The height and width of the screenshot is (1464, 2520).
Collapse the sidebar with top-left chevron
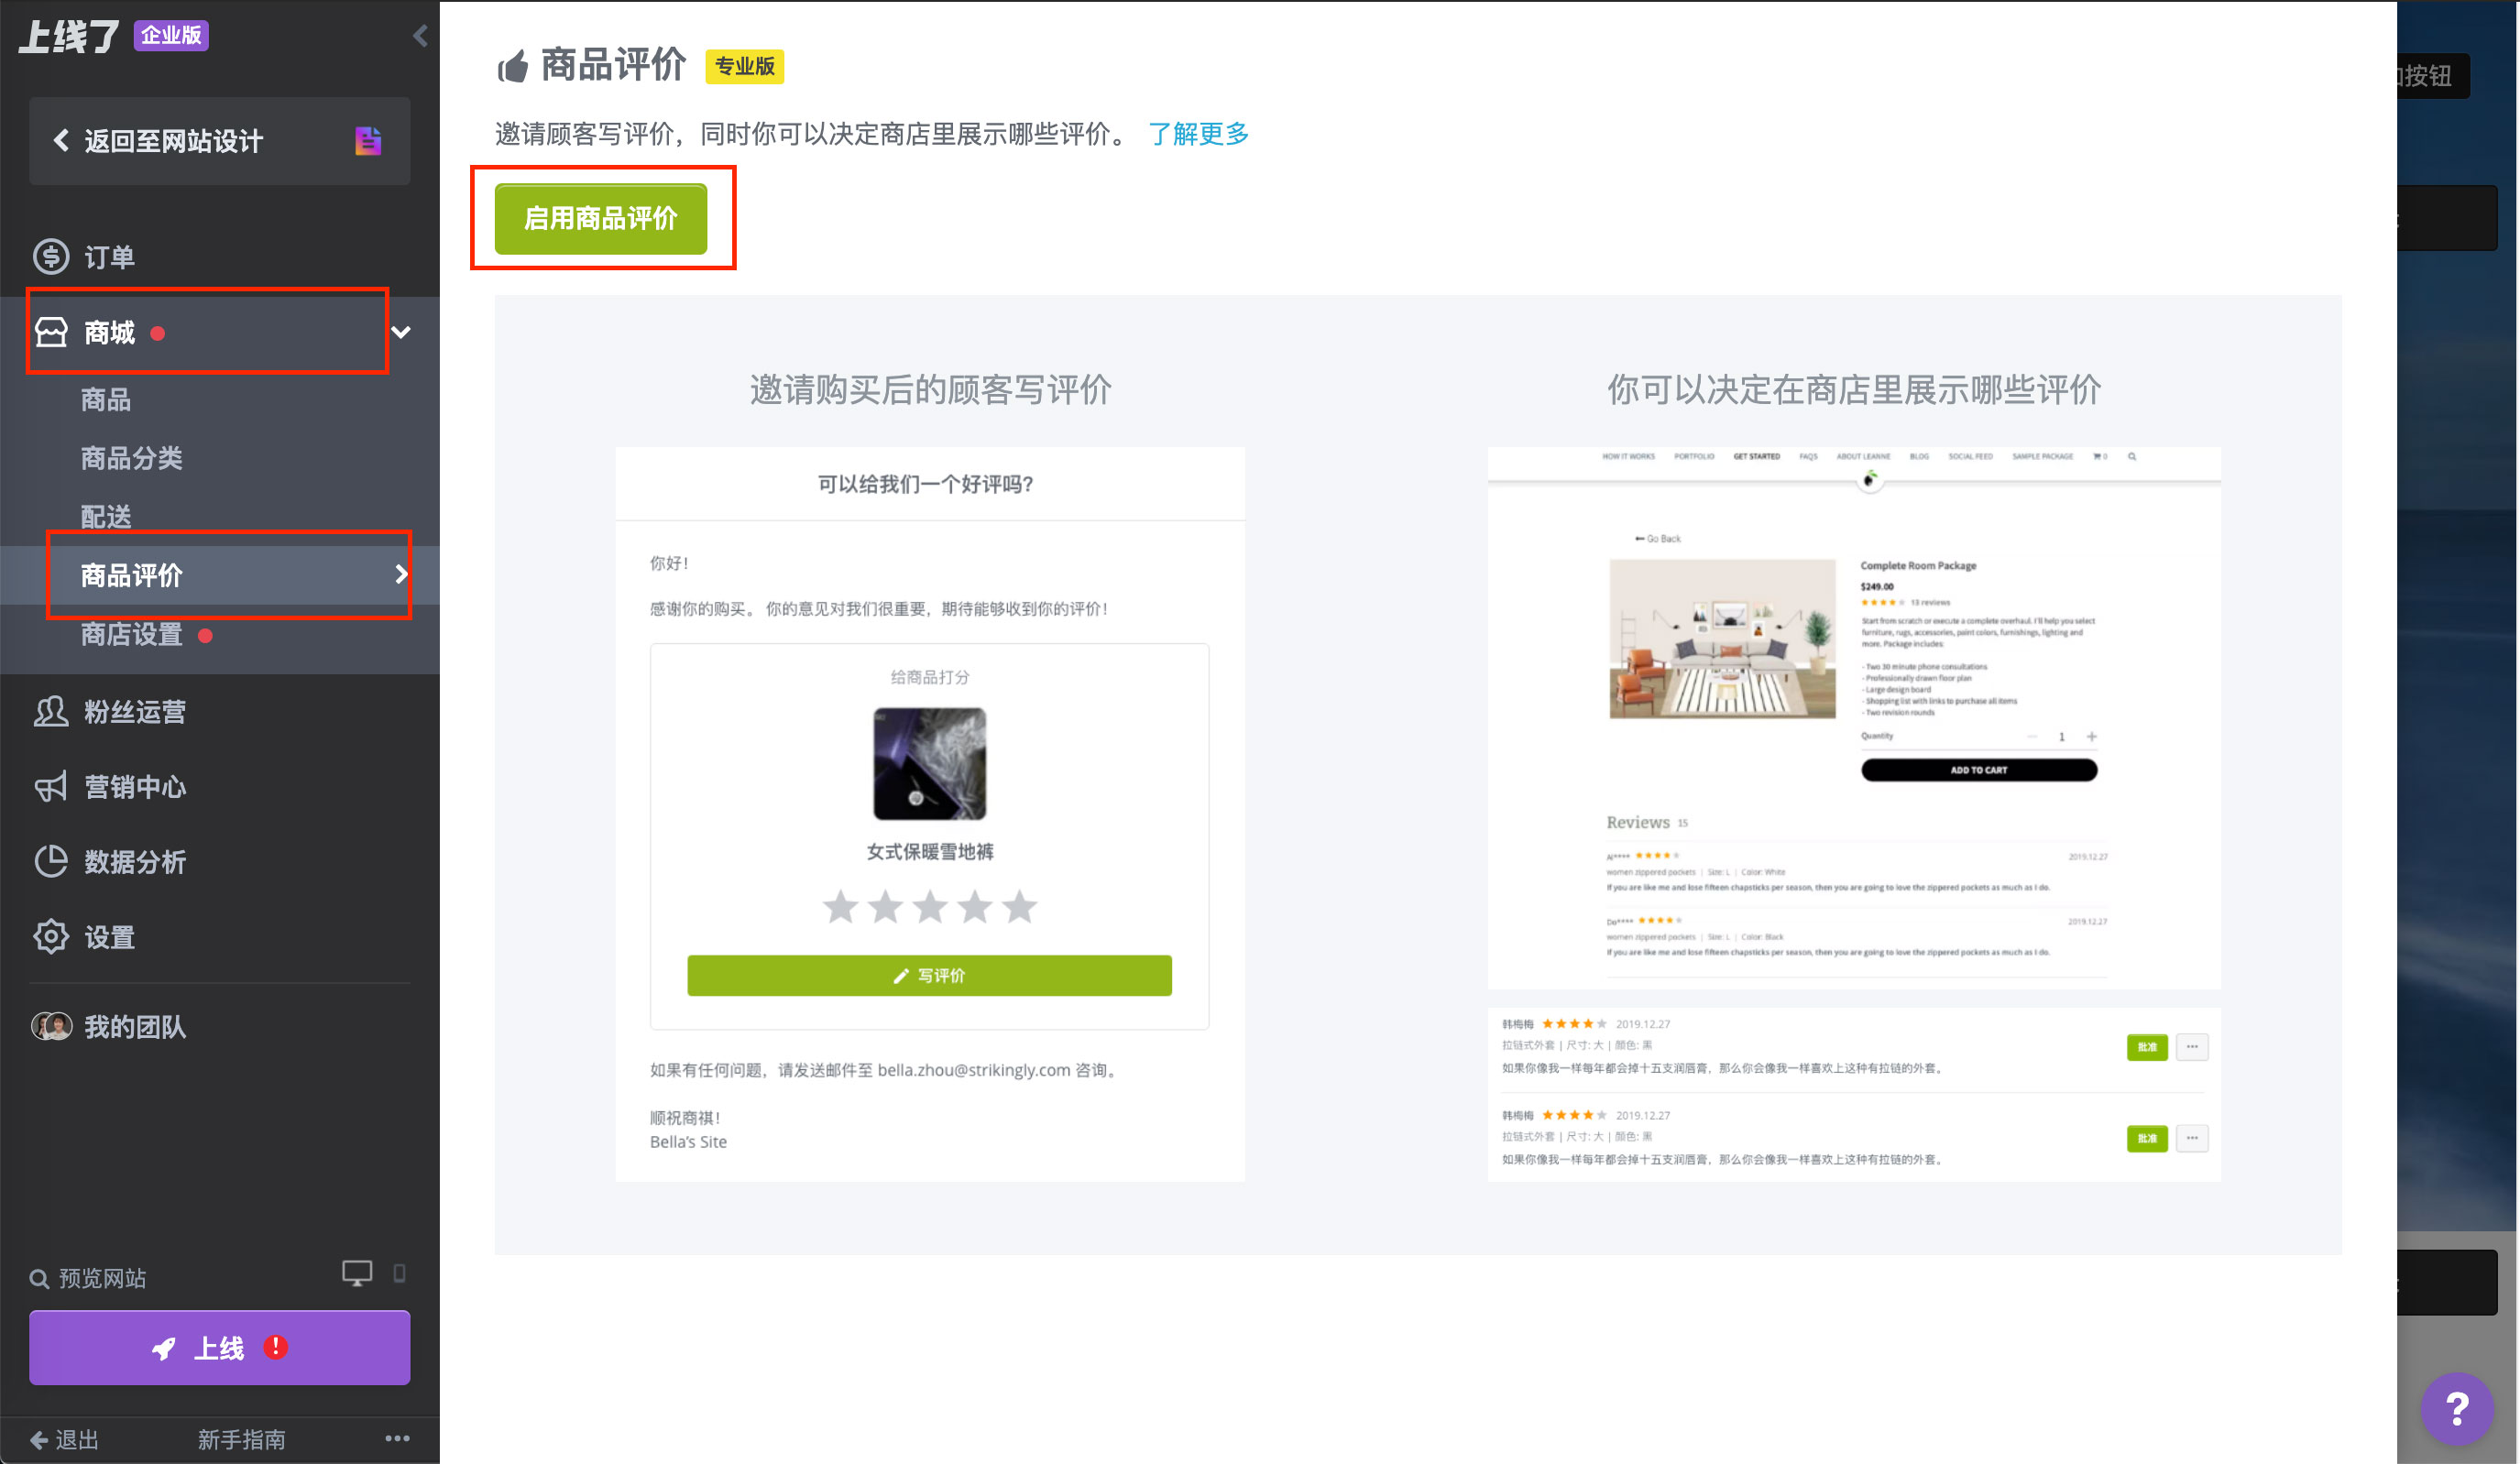click(419, 35)
